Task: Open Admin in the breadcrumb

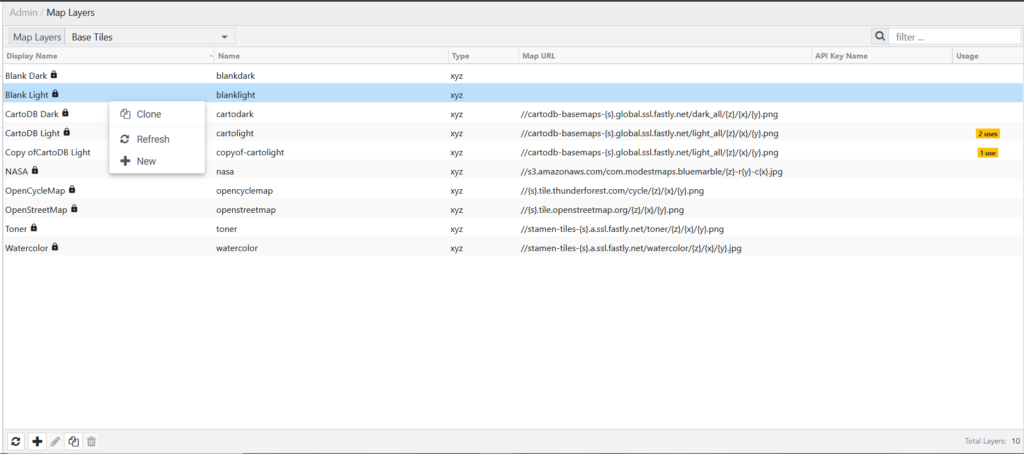Action: tap(23, 12)
